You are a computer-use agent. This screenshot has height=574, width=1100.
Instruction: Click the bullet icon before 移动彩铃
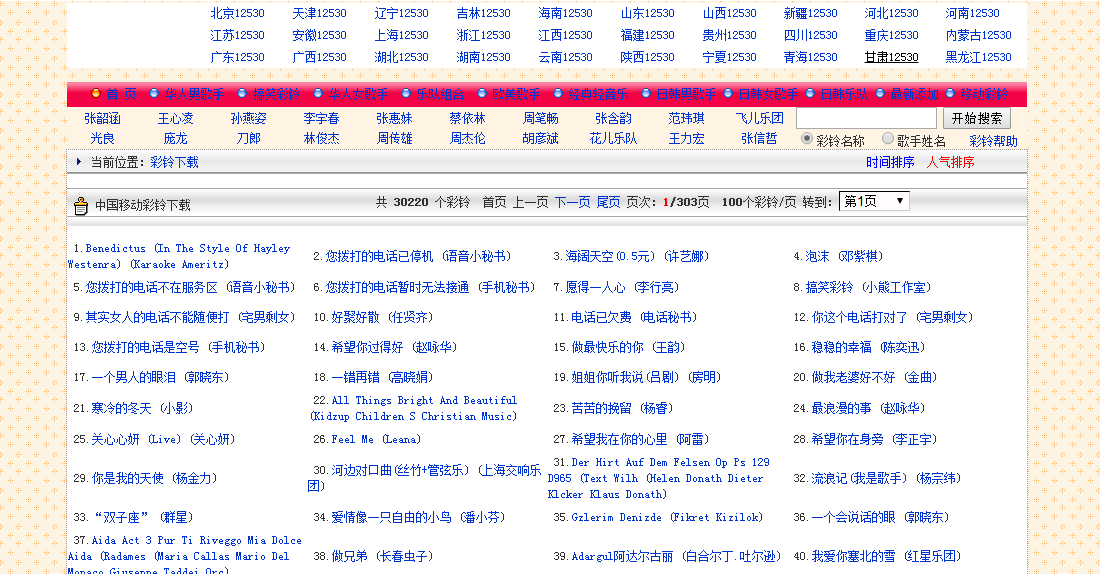(x=950, y=94)
